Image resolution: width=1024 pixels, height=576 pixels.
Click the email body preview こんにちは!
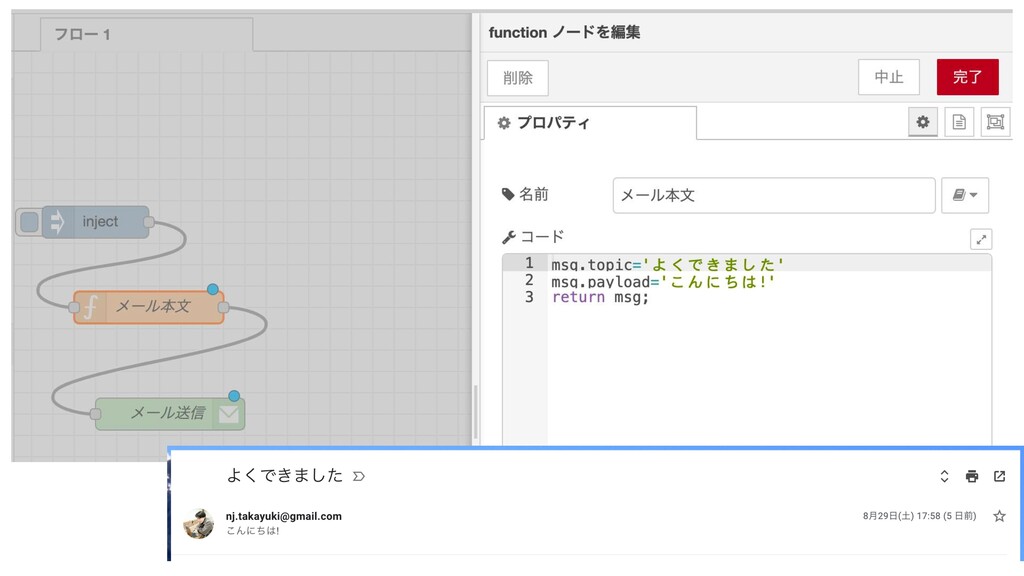pos(253,531)
